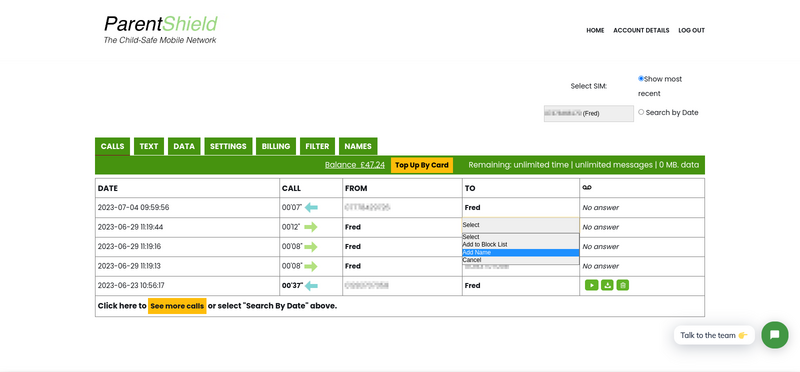Select the Show most recent radio button
Image resolution: width=800 pixels, height=372 pixels.
tap(641, 79)
